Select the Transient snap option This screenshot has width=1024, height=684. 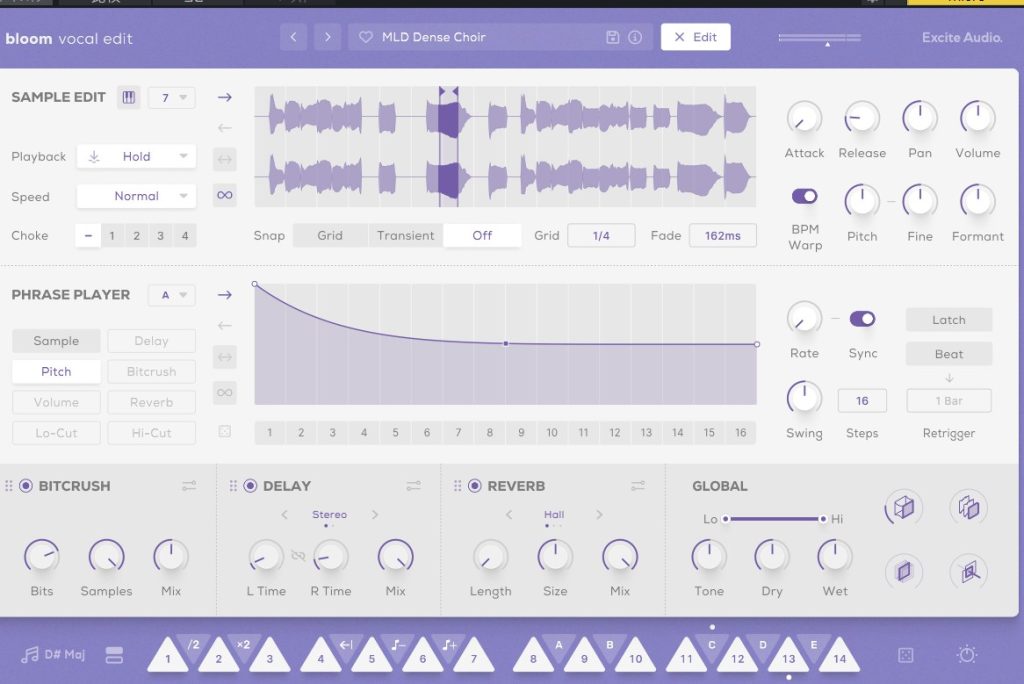(x=405, y=236)
